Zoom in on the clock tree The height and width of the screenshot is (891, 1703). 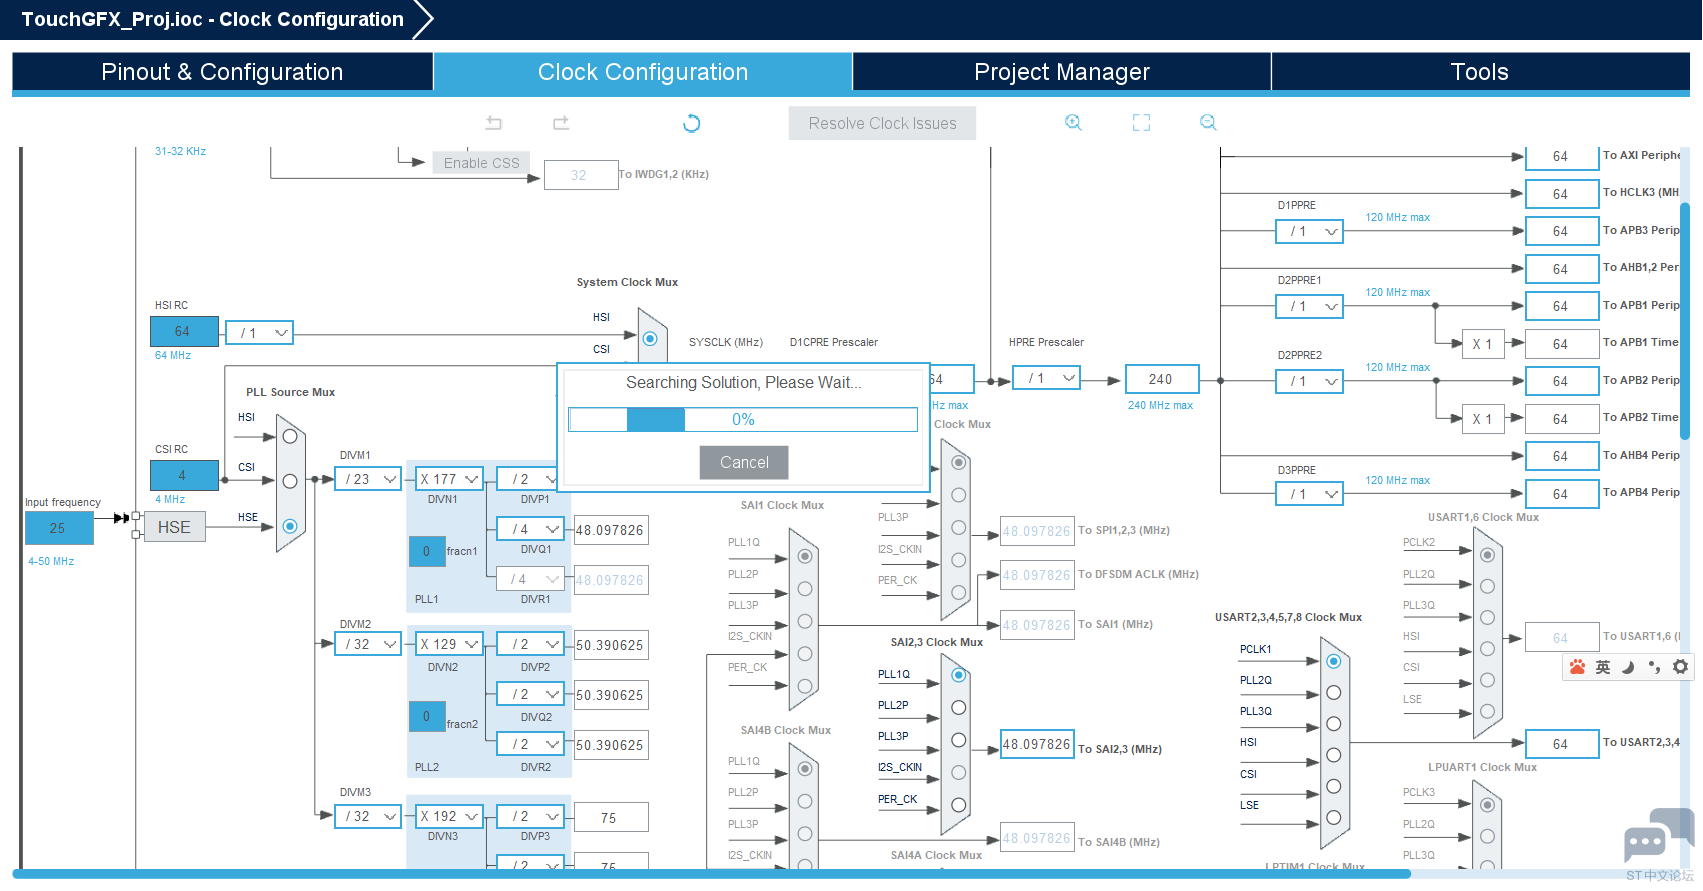(x=1073, y=122)
